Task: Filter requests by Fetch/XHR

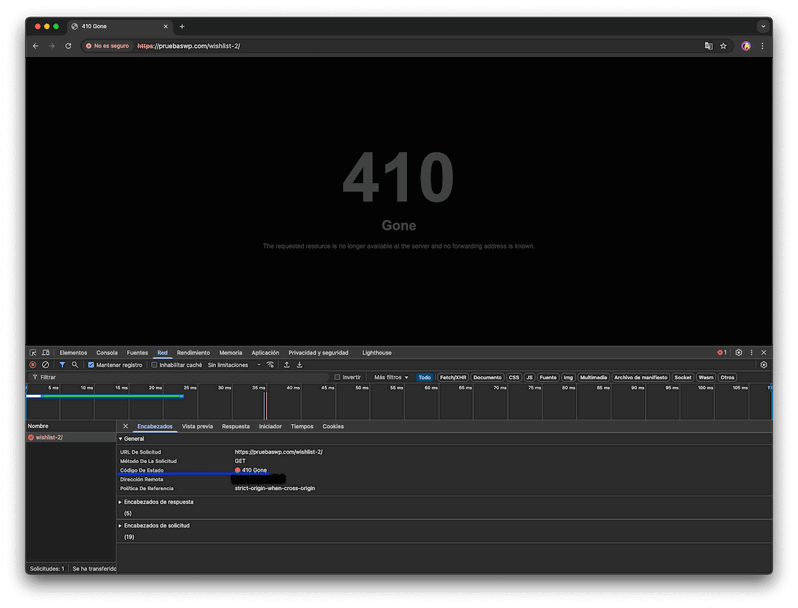Action: click(453, 378)
